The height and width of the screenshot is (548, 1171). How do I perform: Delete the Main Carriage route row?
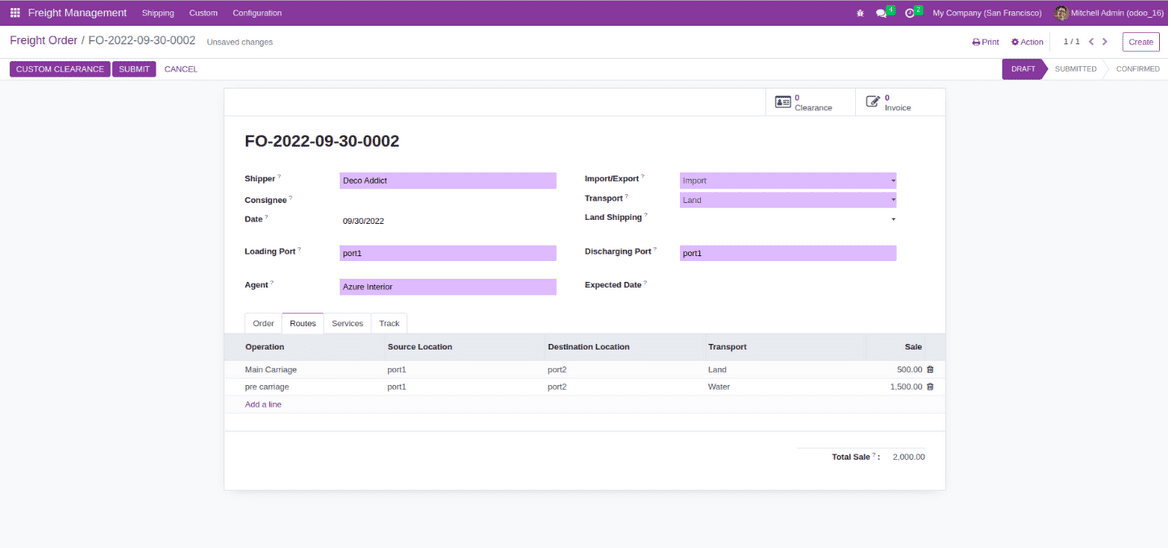click(930, 370)
